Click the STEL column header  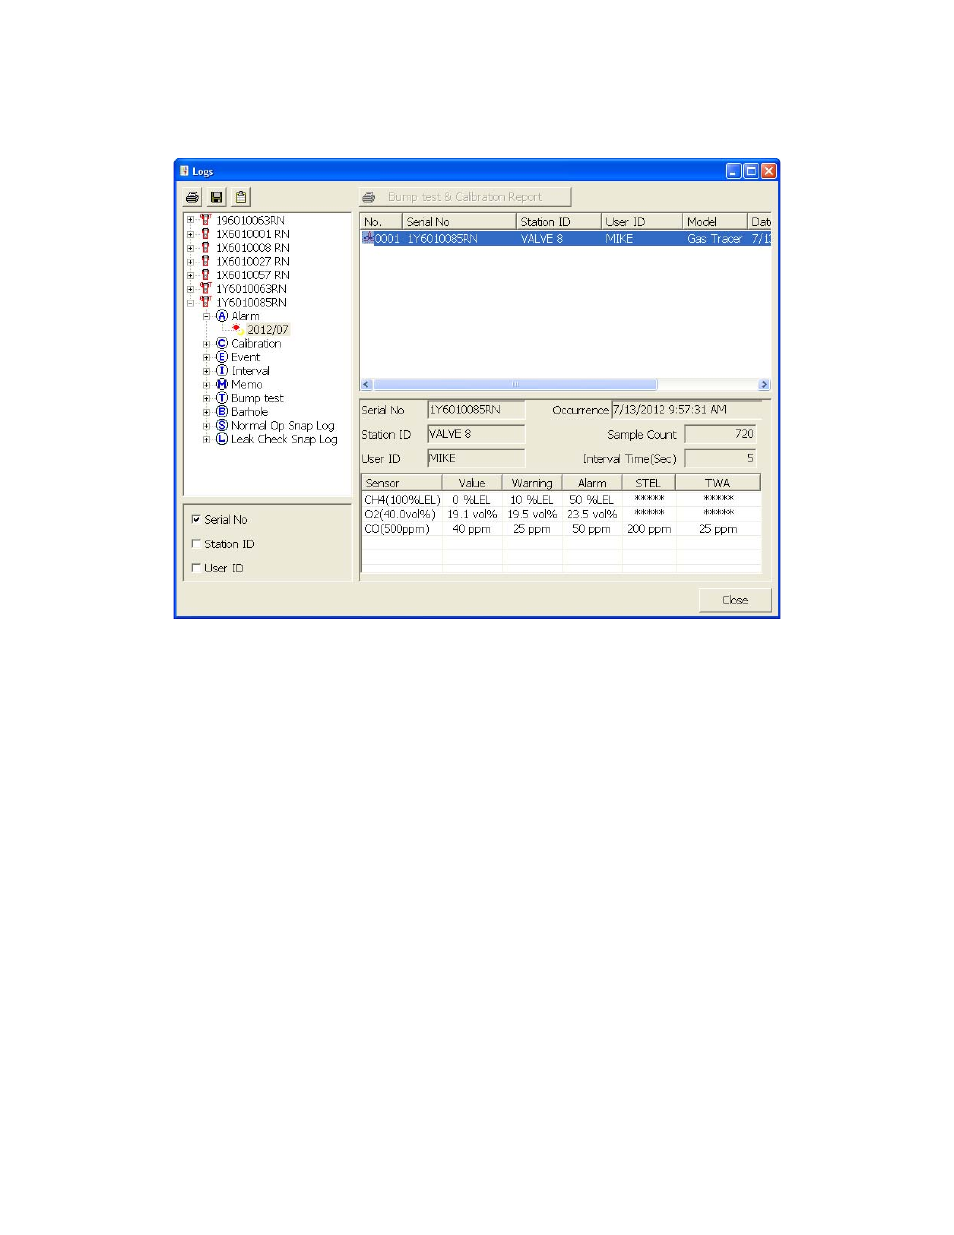coord(648,483)
